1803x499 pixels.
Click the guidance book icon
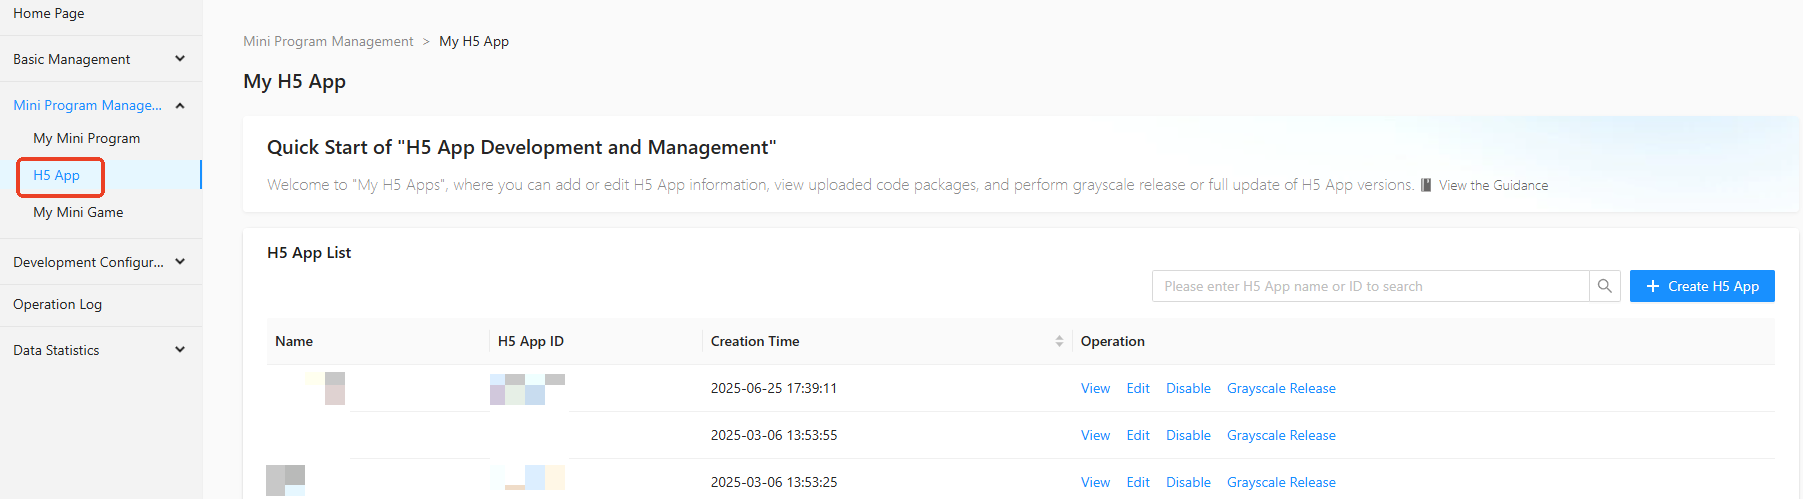[x=1426, y=185]
